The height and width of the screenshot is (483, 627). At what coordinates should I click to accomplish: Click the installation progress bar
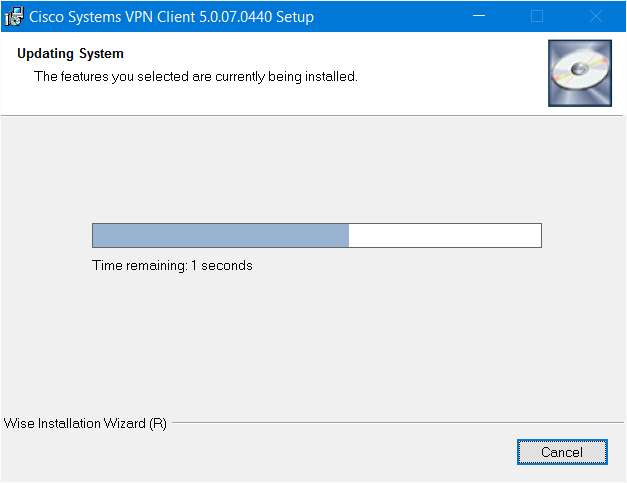(317, 236)
